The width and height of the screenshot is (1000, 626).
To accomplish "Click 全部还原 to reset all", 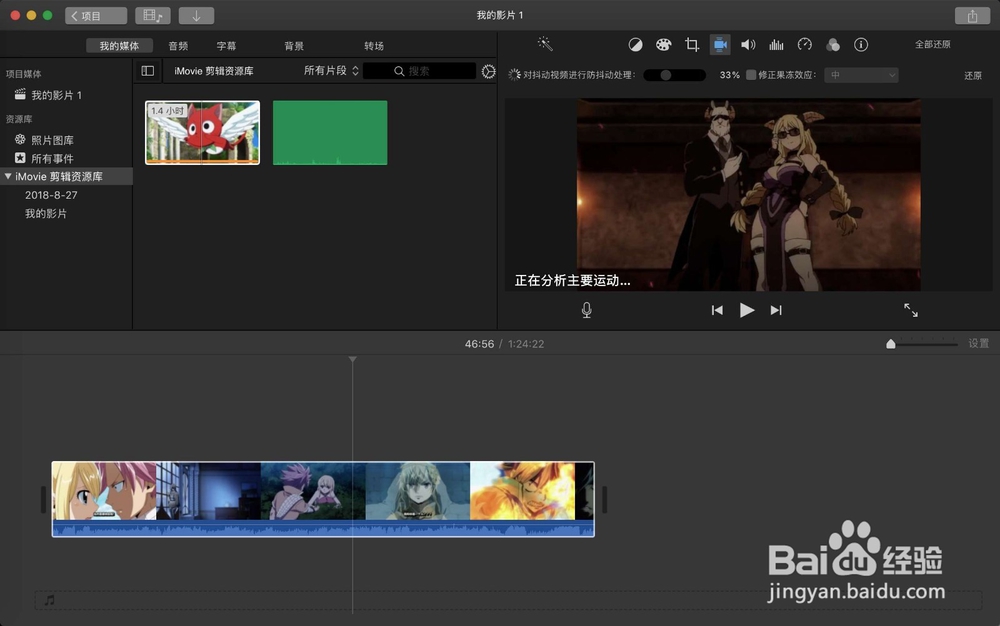I will click(x=932, y=44).
